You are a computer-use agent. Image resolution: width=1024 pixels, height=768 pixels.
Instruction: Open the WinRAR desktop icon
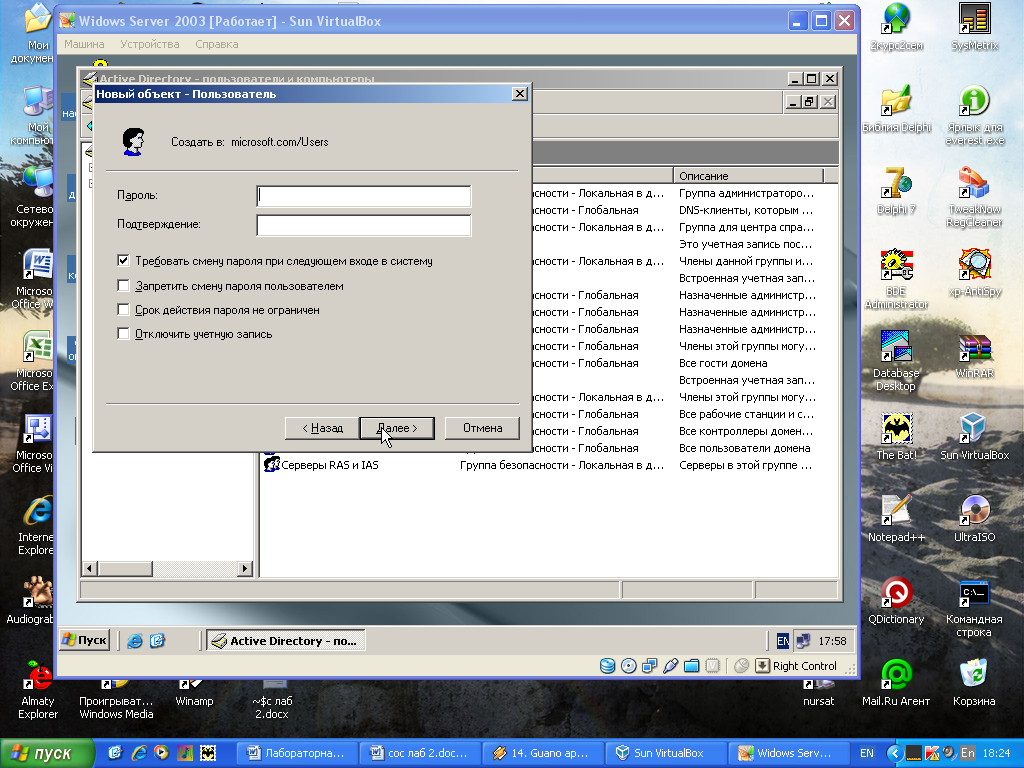tap(974, 355)
